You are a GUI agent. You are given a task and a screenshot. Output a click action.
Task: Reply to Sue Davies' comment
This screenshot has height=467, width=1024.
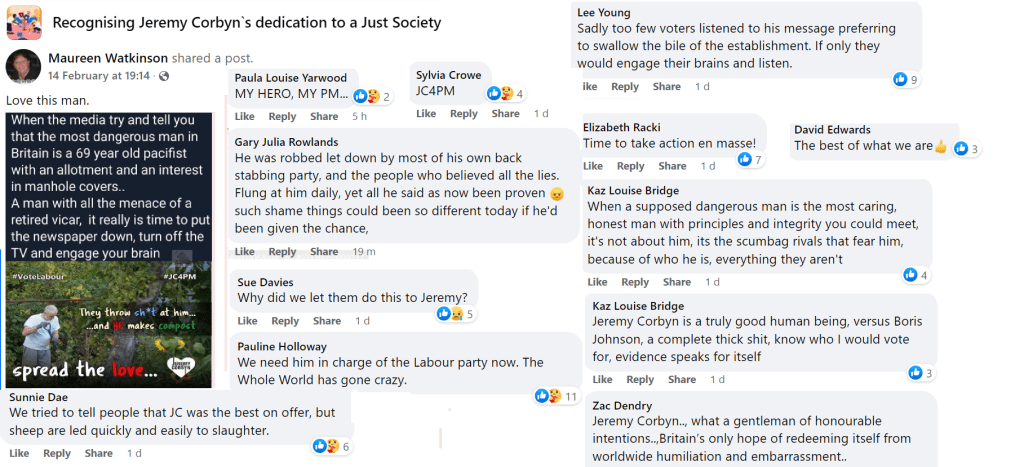click(285, 321)
